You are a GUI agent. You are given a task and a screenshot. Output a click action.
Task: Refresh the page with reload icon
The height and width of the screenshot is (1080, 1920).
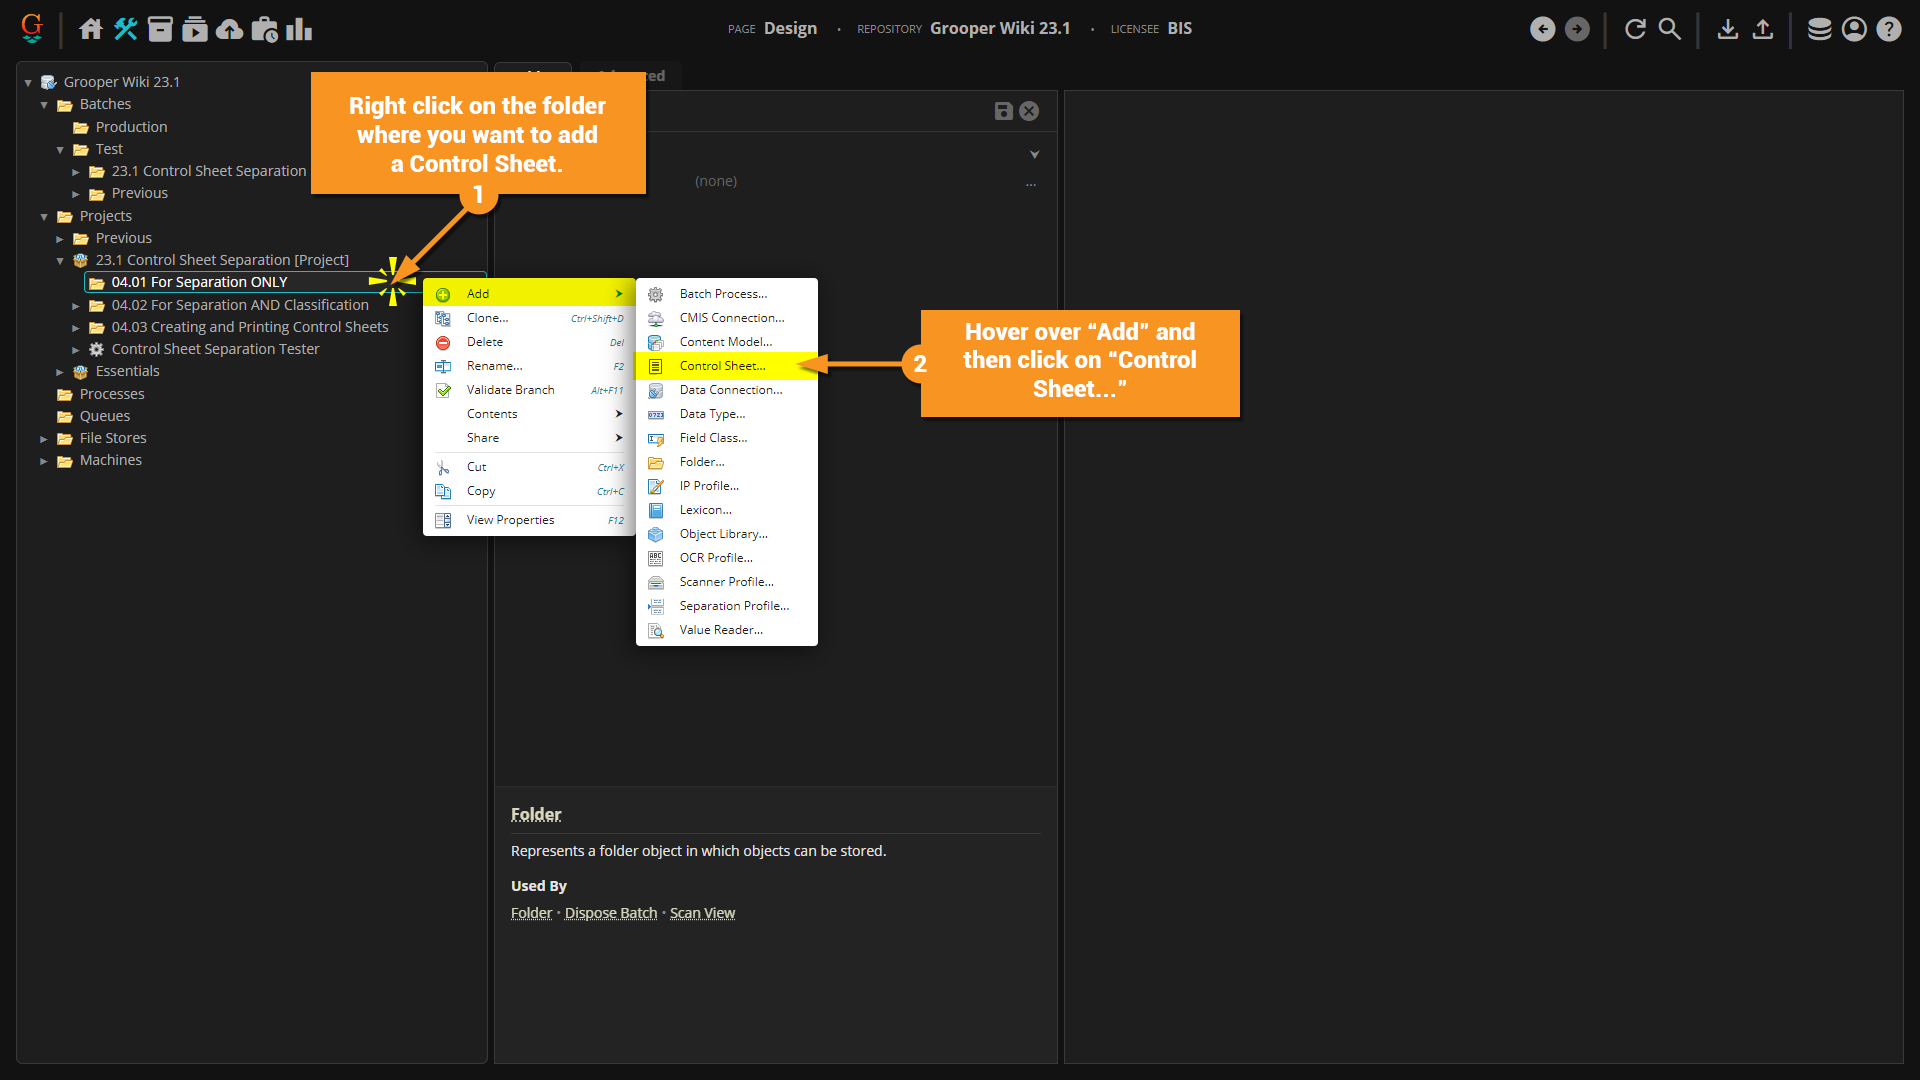pos(1635,29)
